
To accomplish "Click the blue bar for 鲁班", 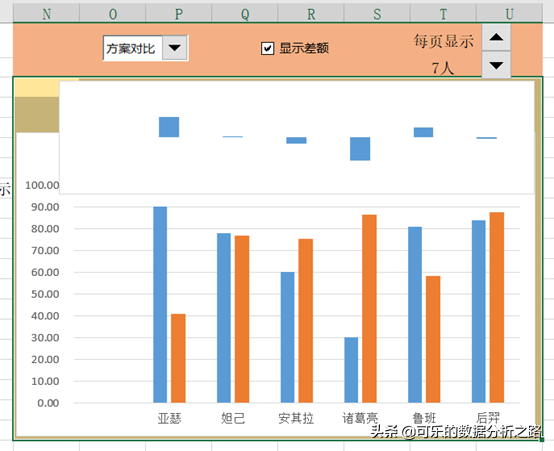I will pos(415,315).
